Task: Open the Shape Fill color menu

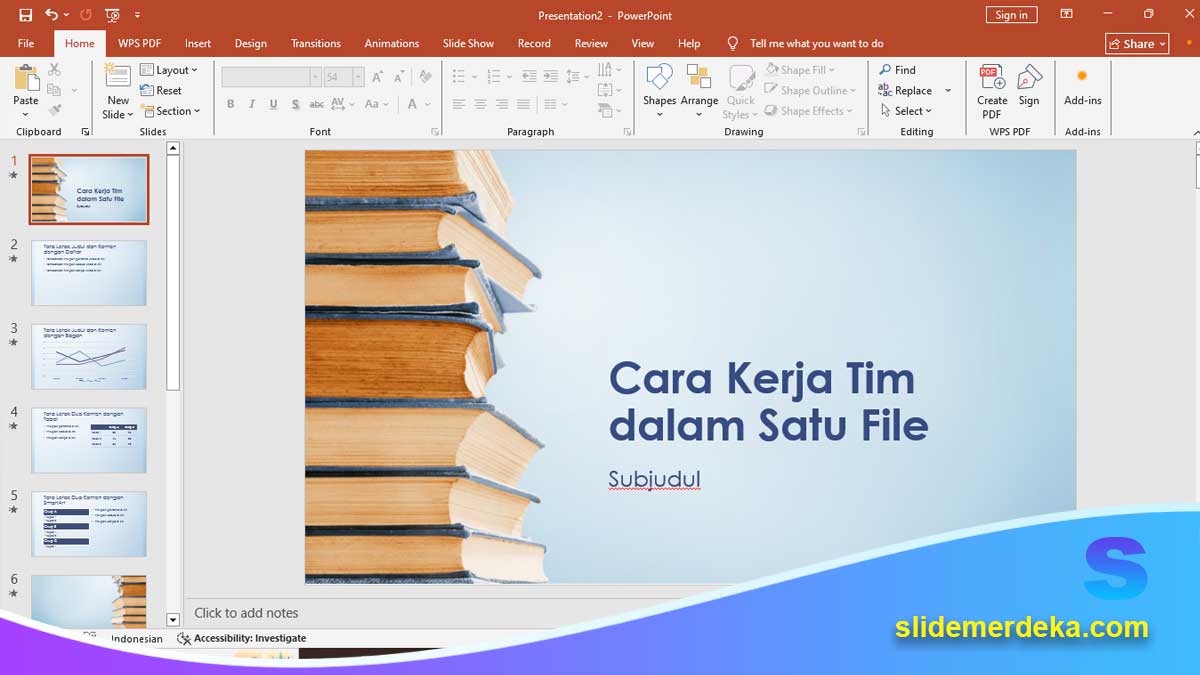Action: (x=800, y=70)
